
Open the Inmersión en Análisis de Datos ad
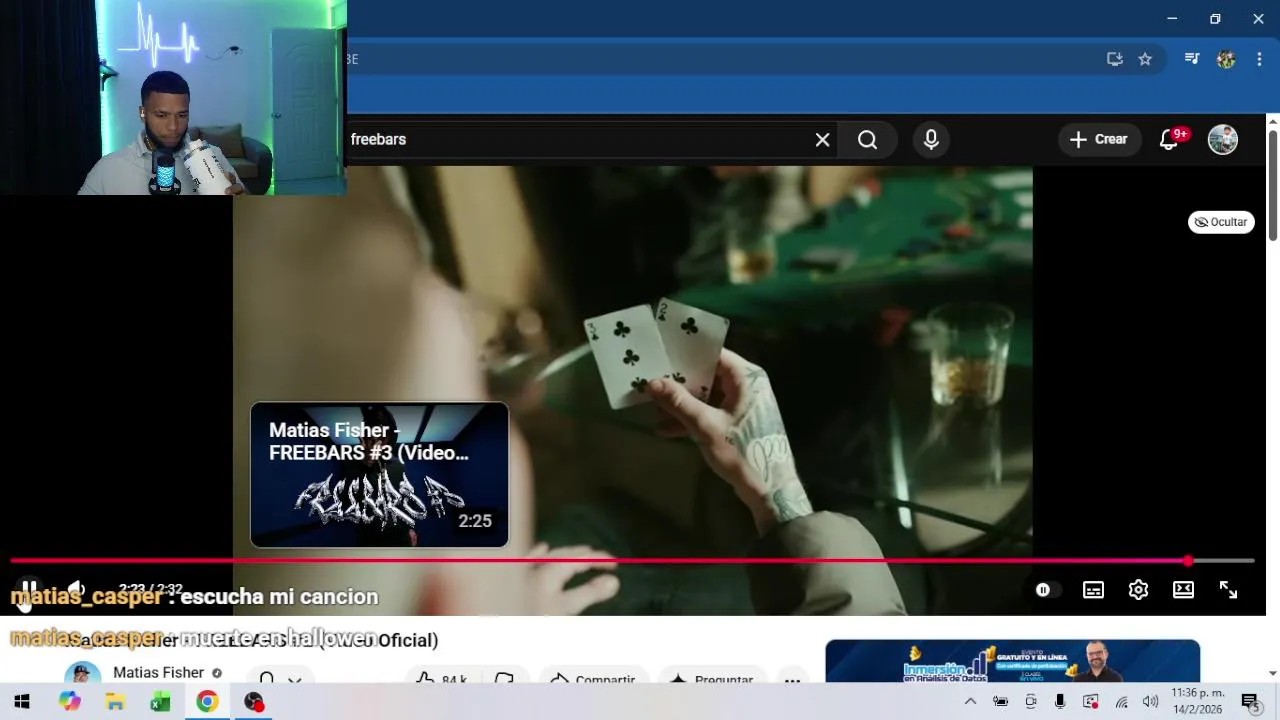click(1012, 661)
